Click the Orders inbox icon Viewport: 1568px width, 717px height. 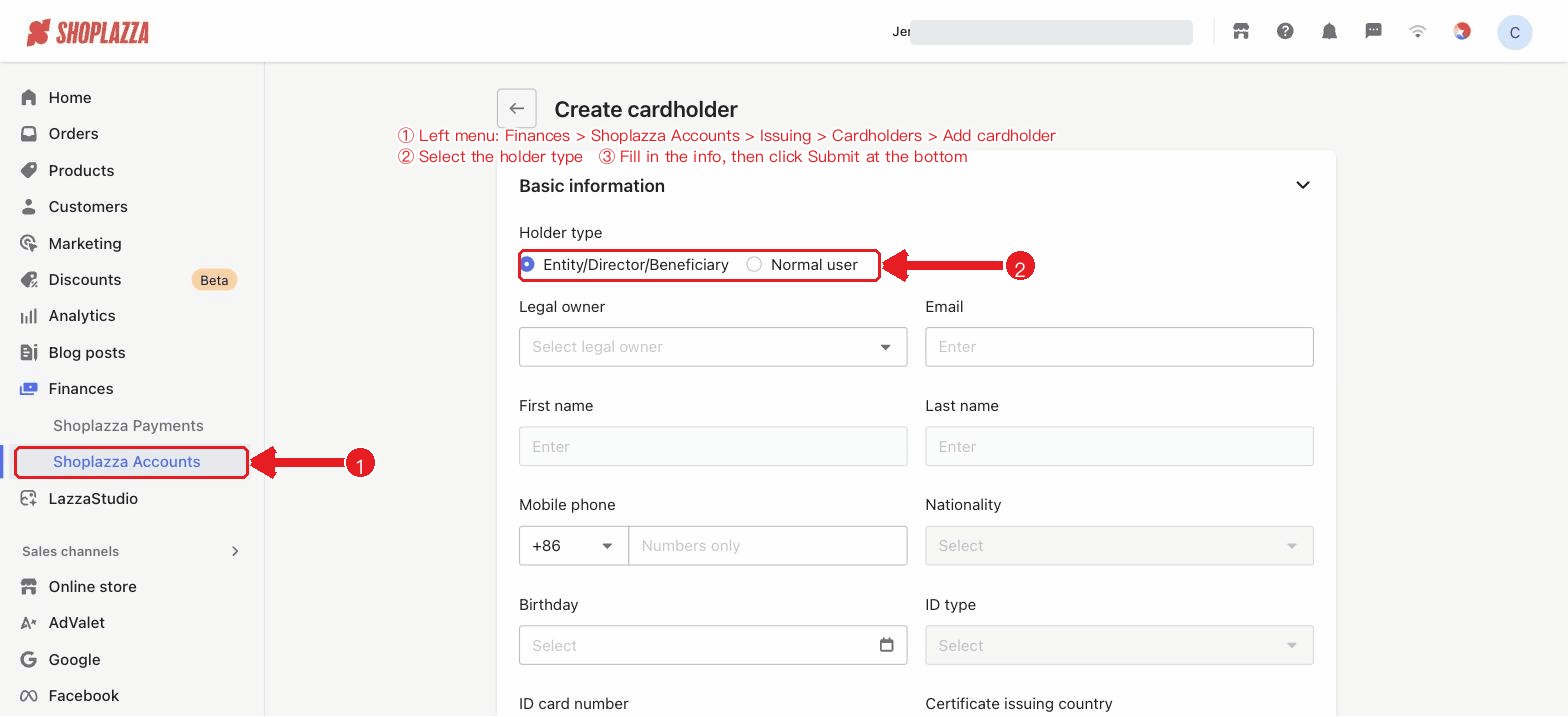[29, 133]
